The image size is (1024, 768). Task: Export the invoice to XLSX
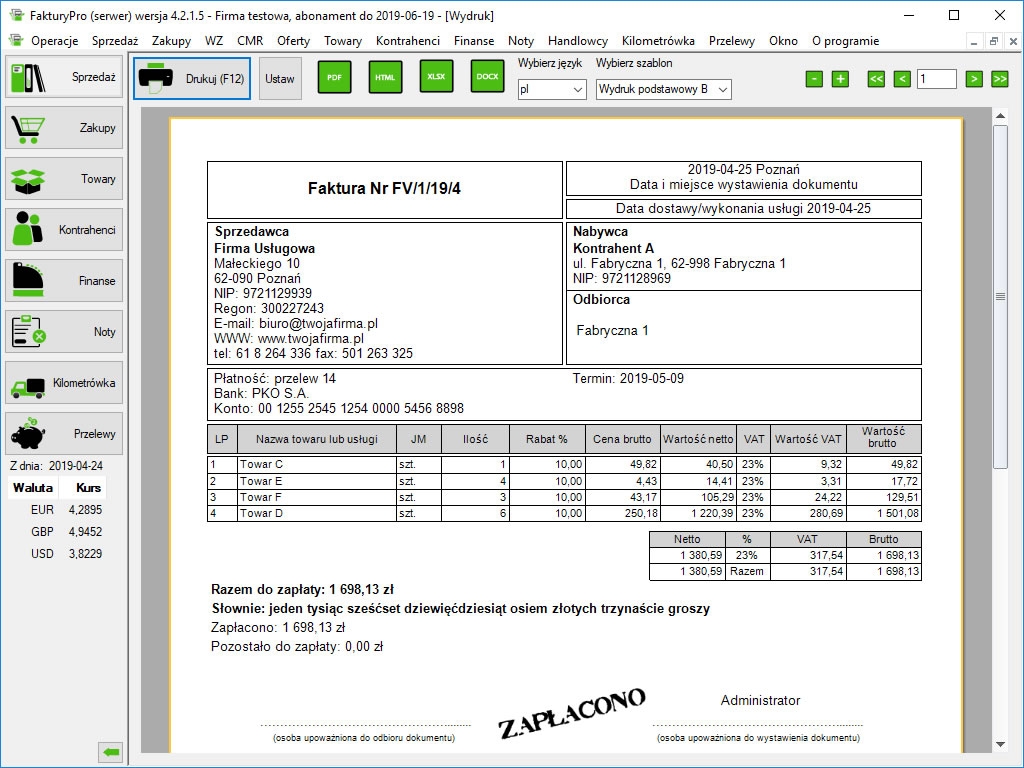[x=436, y=77]
